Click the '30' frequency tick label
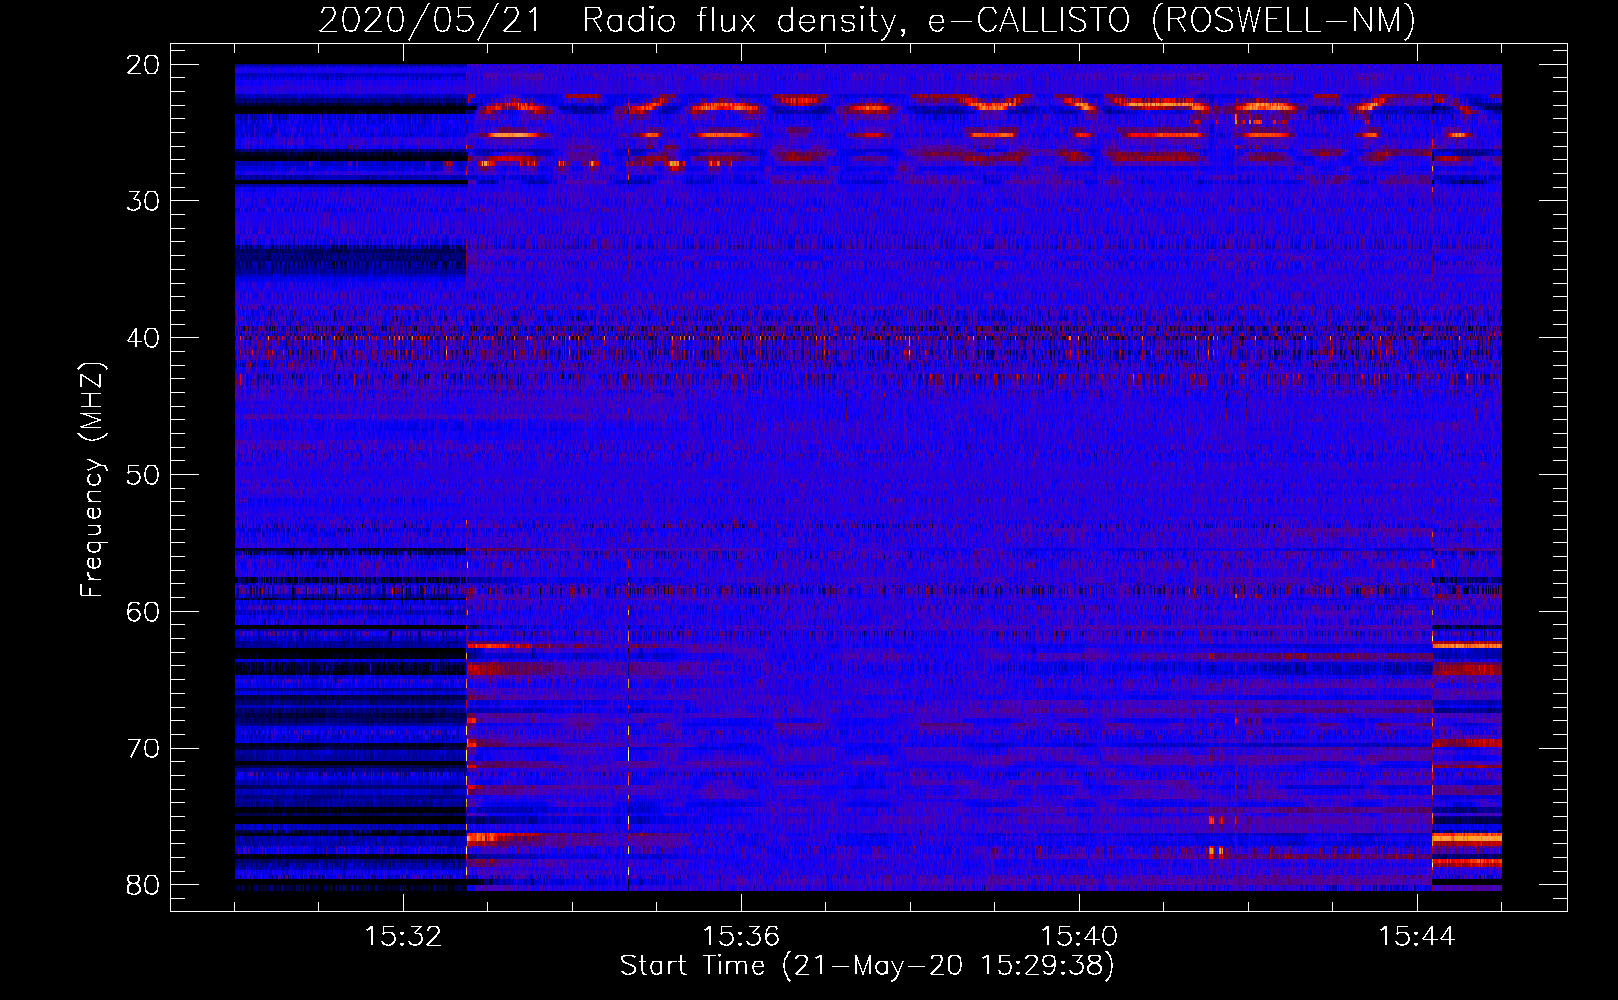1618x1000 pixels. tap(144, 201)
